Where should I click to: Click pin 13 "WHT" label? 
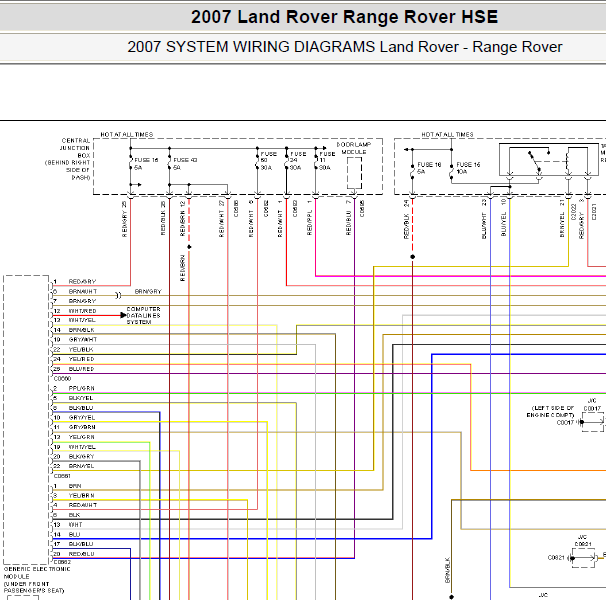click(x=75, y=525)
